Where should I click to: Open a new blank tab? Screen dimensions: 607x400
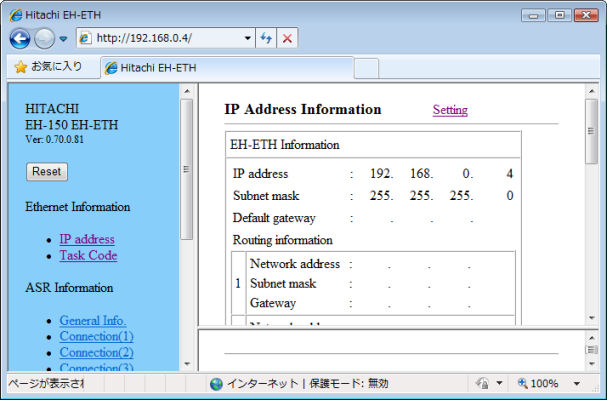(x=366, y=68)
